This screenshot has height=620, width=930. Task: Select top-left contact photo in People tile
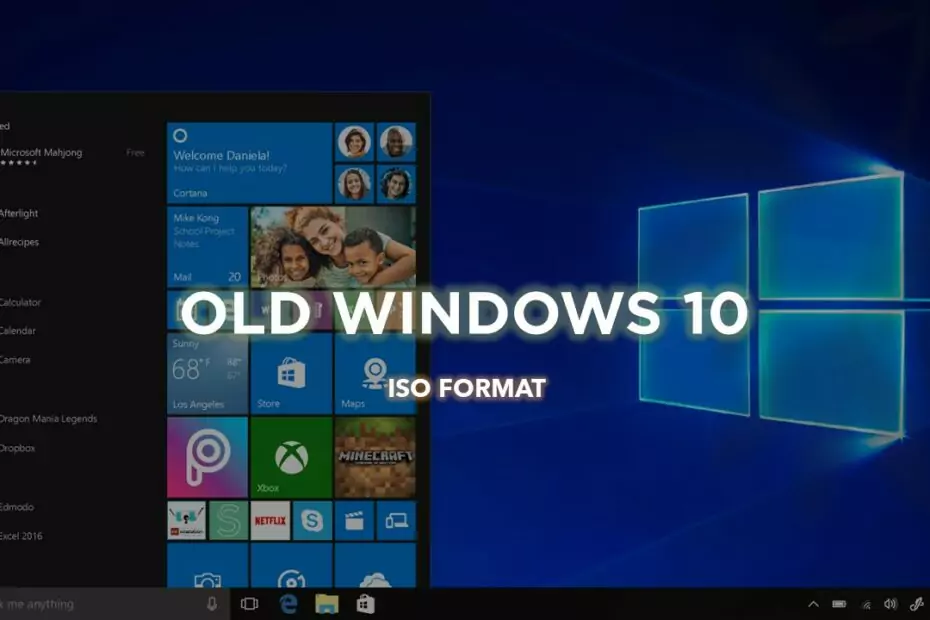point(355,142)
